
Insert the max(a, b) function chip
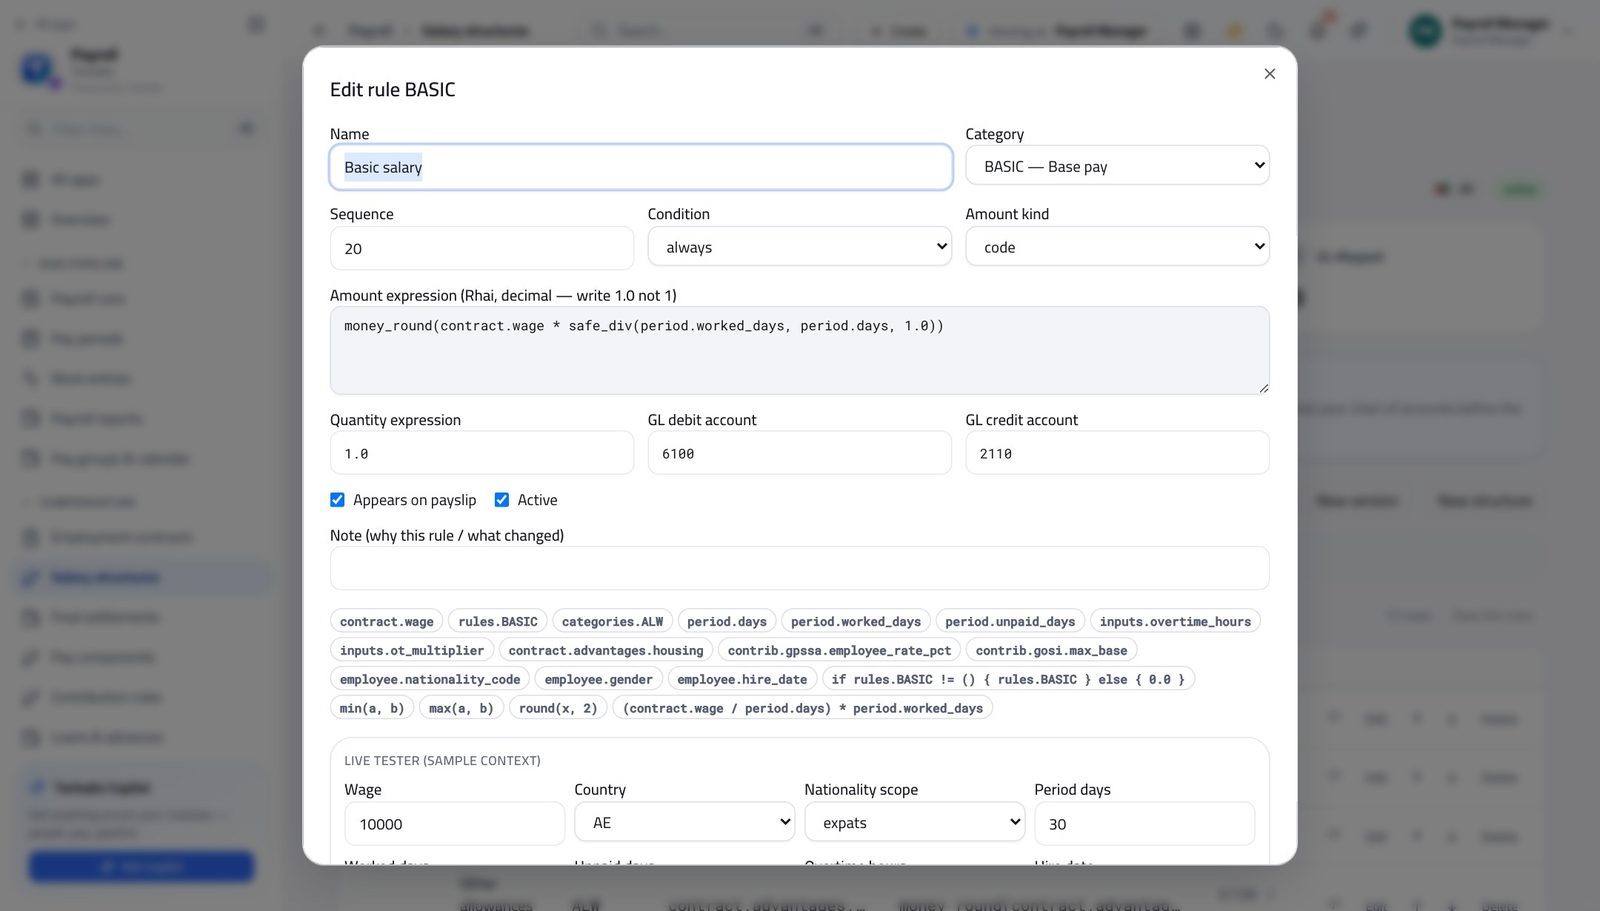coord(461,709)
